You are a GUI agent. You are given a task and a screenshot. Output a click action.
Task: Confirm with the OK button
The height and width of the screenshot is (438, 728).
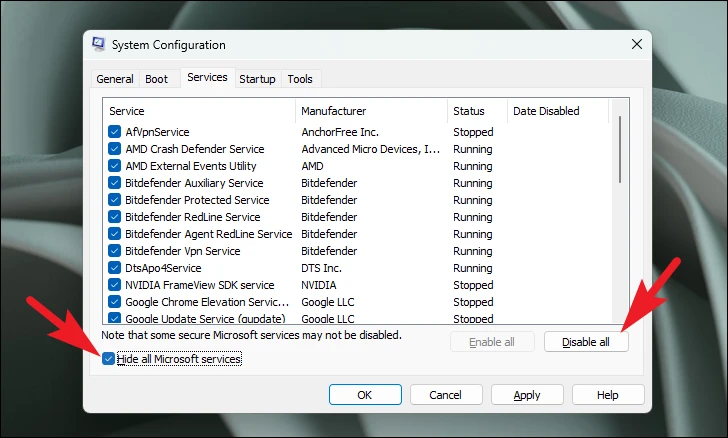click(x=365, y=395)
